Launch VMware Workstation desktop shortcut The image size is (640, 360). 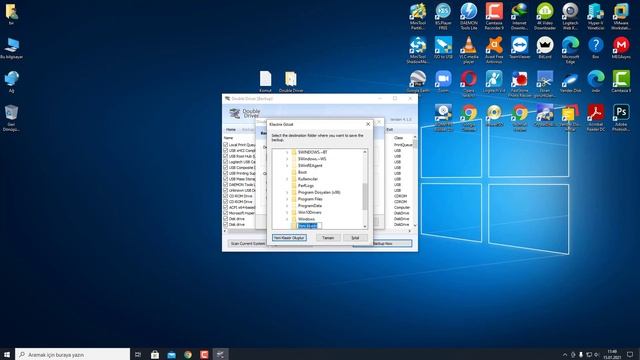(x=621, y=16)
